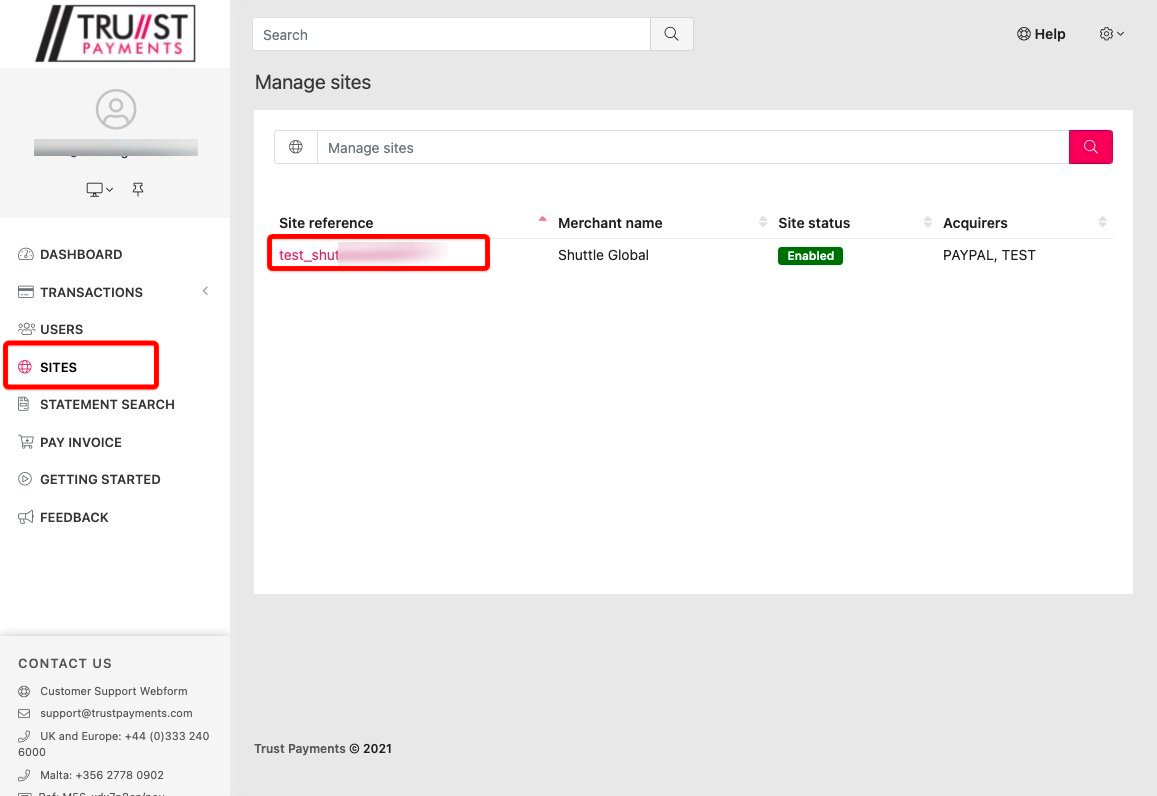
Task: Open the Users menu item
Action: [61, 329]
